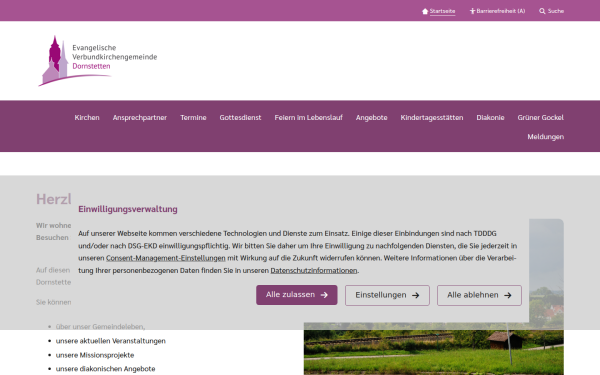Click the Einwilligungsverwaltung heading
The width and height of the screenshot is (600, 375).
(x=128, y=209)
